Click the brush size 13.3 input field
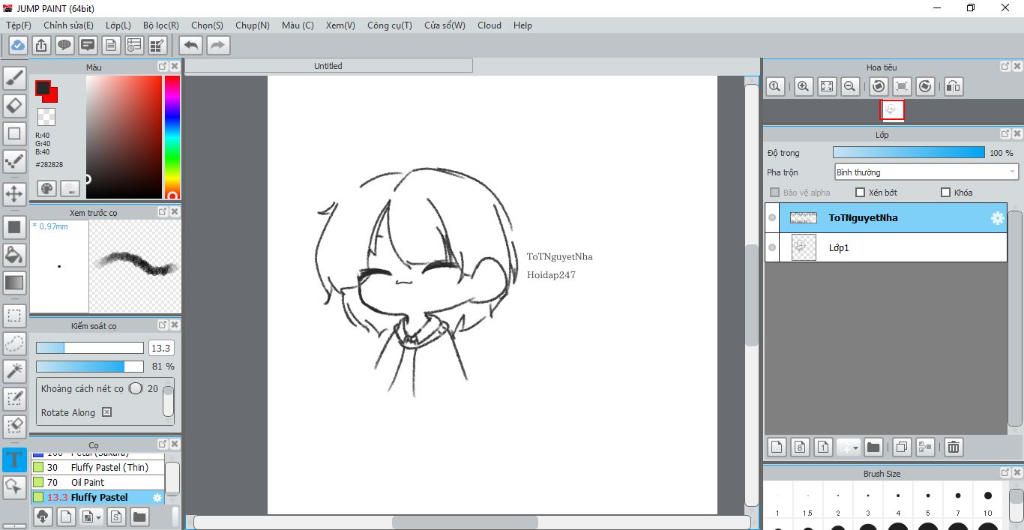The image size is (1024, 530). pos(161,348)
